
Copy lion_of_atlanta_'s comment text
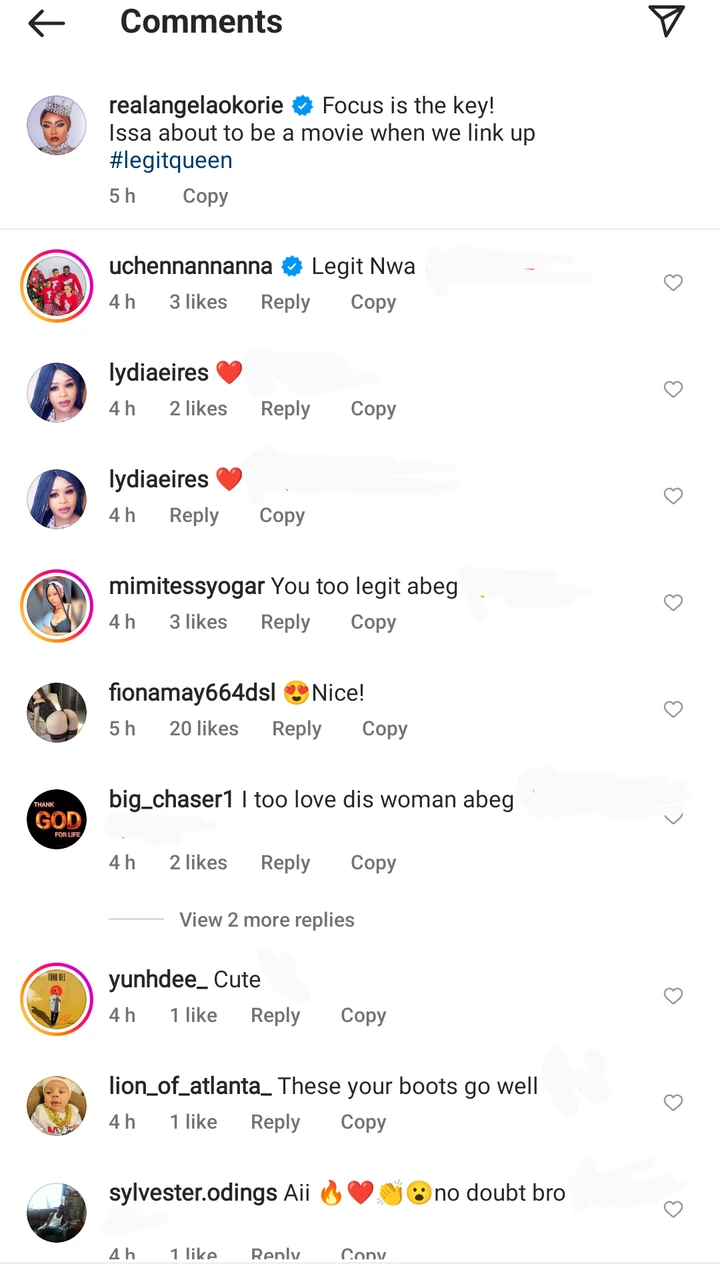pos(363,1122)
